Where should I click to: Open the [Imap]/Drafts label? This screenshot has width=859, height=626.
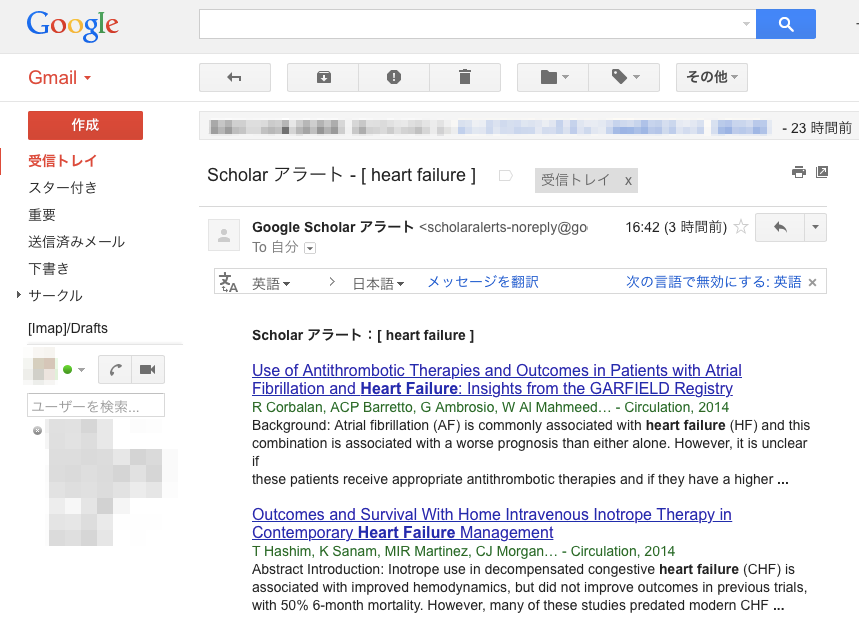pos(68,328)
